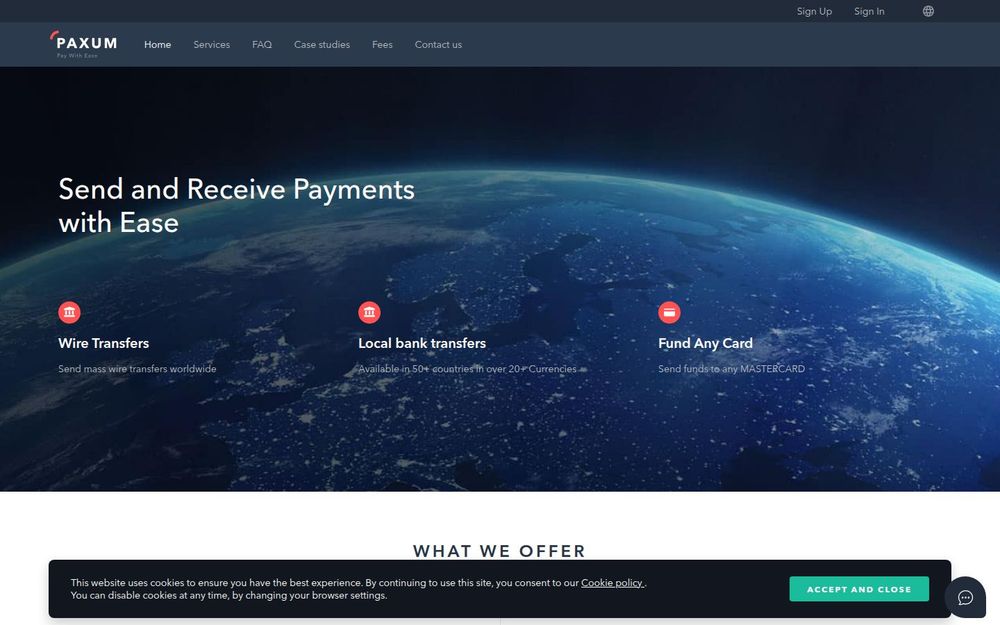1000x625 pixels.
Task: Click the Sign Up link
Action: point(814,11)
